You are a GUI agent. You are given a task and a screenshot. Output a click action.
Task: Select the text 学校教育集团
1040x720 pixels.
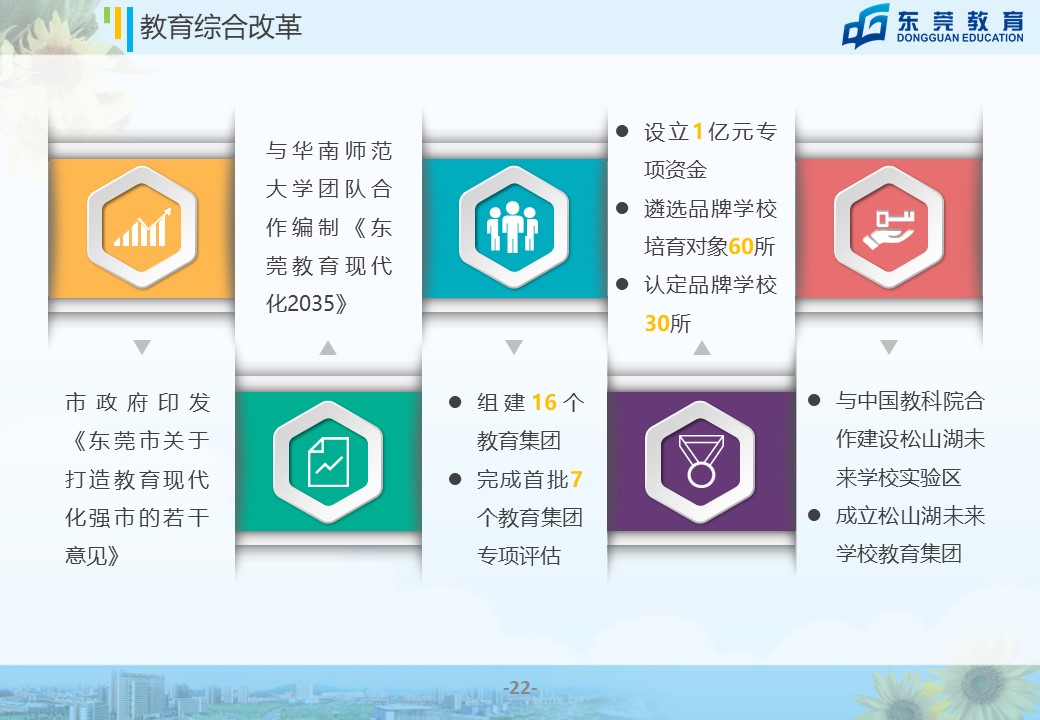[x=899, y=554]
